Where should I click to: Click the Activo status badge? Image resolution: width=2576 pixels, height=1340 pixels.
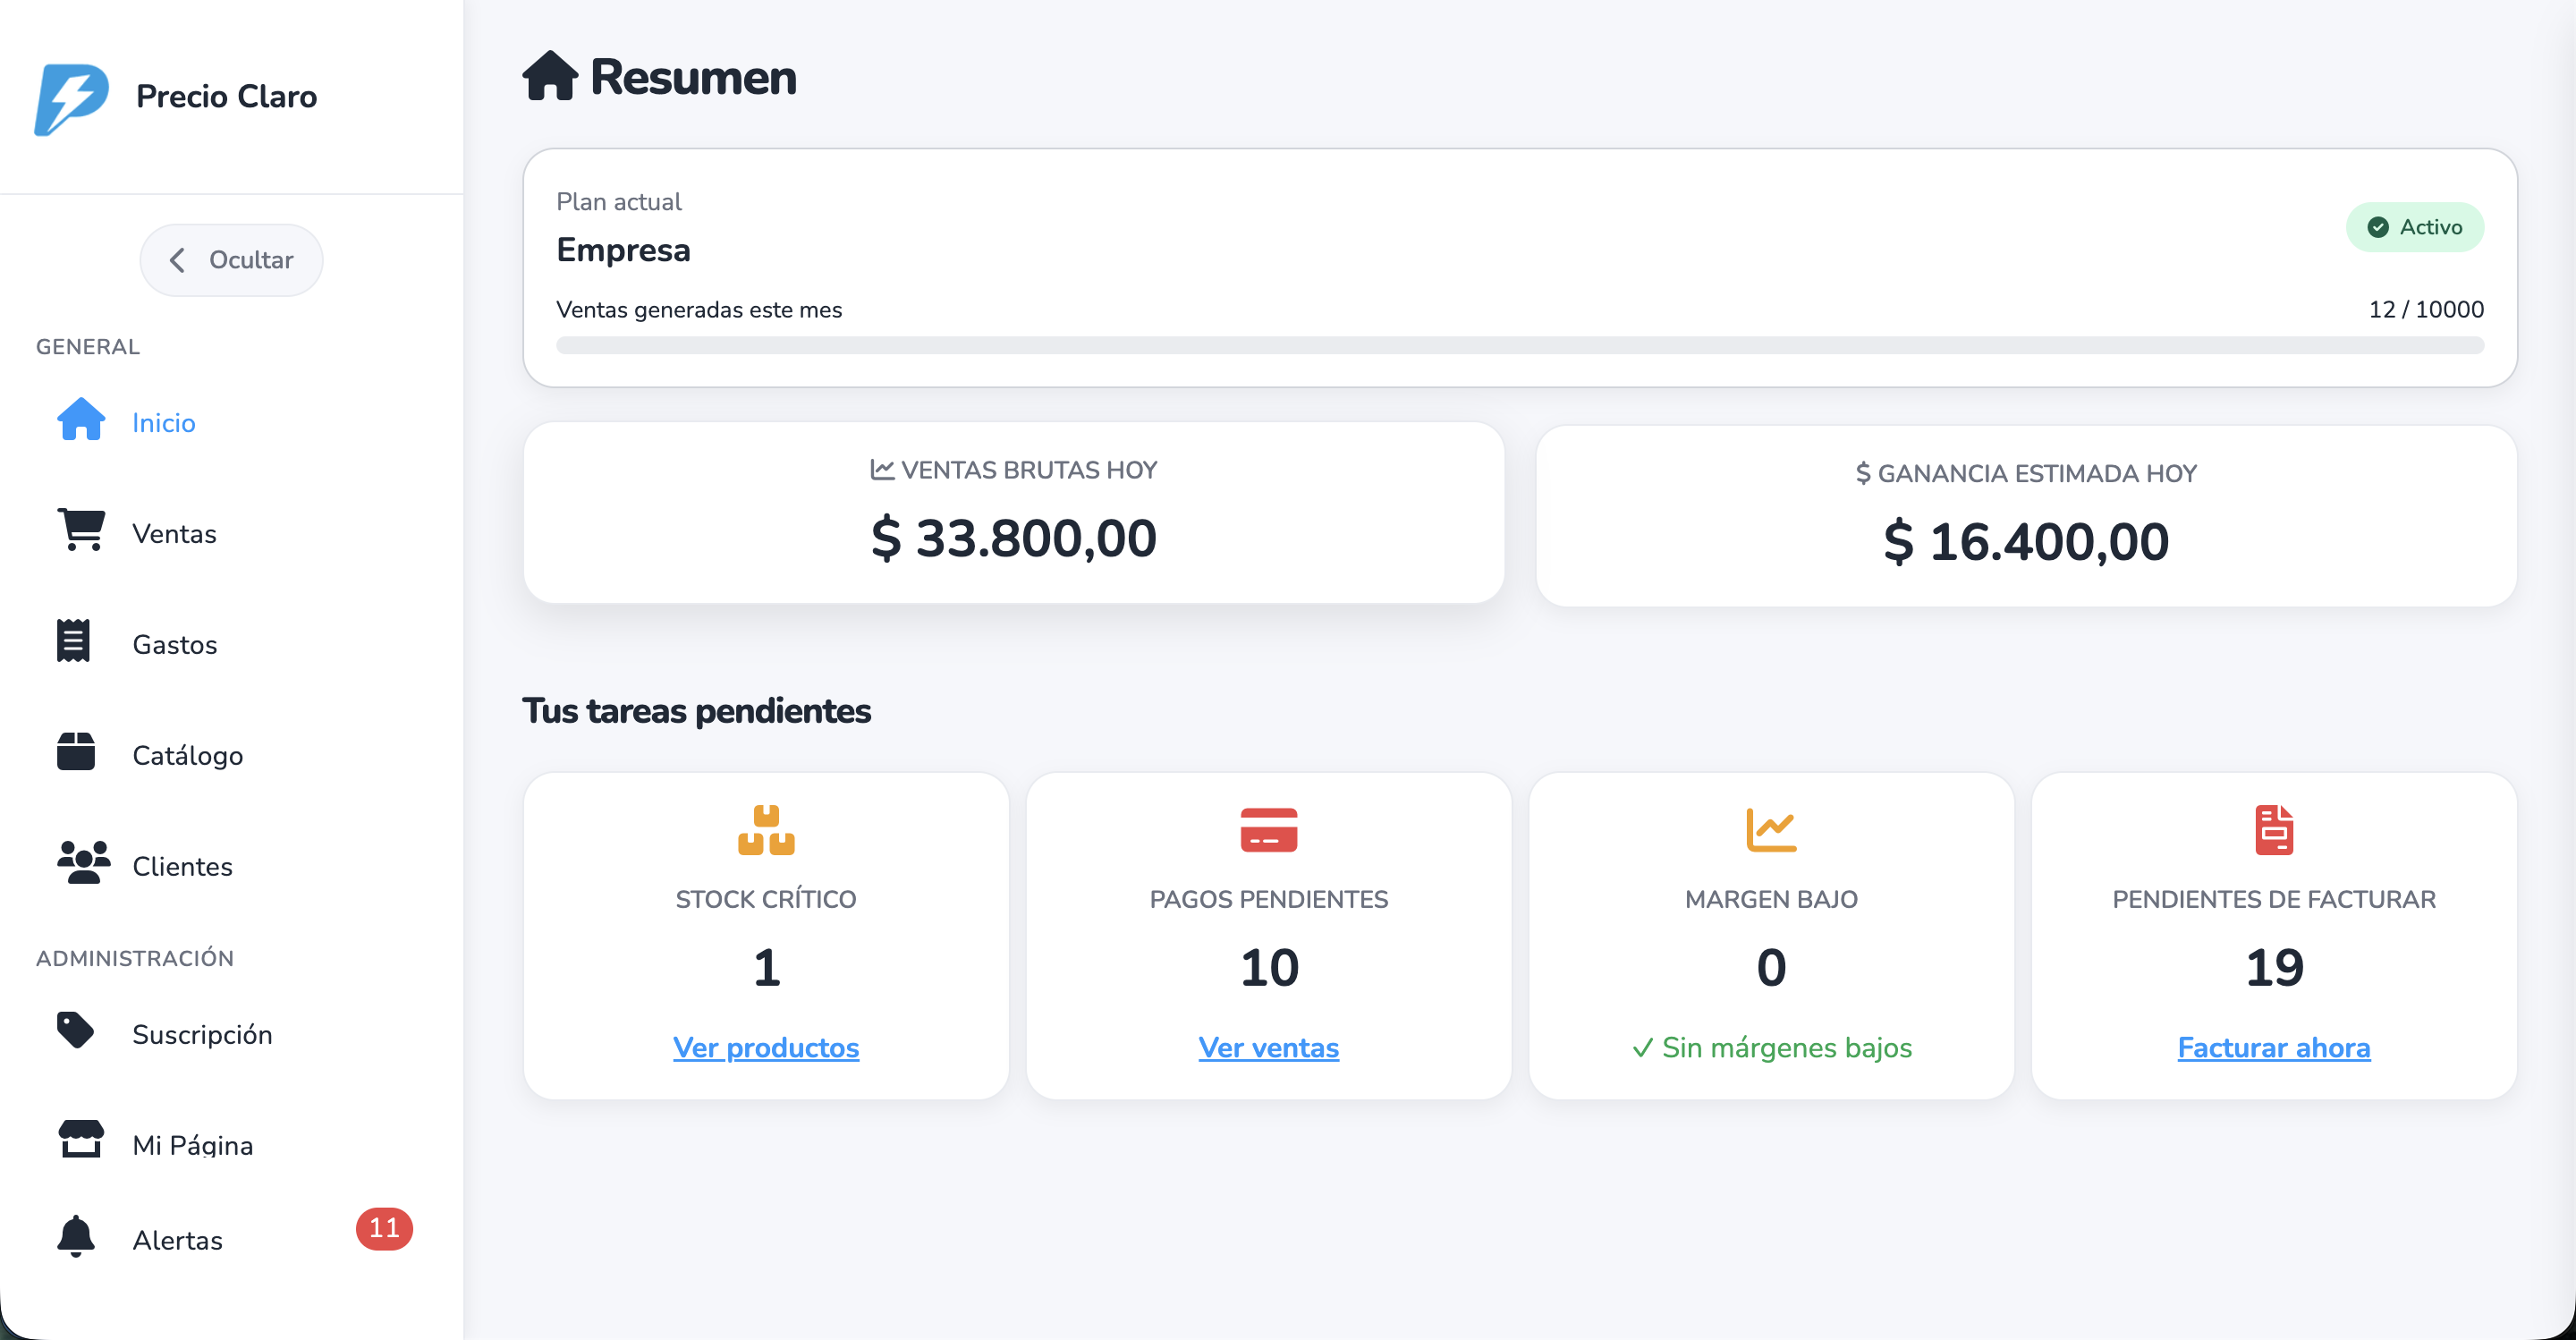click(2415, 227)
